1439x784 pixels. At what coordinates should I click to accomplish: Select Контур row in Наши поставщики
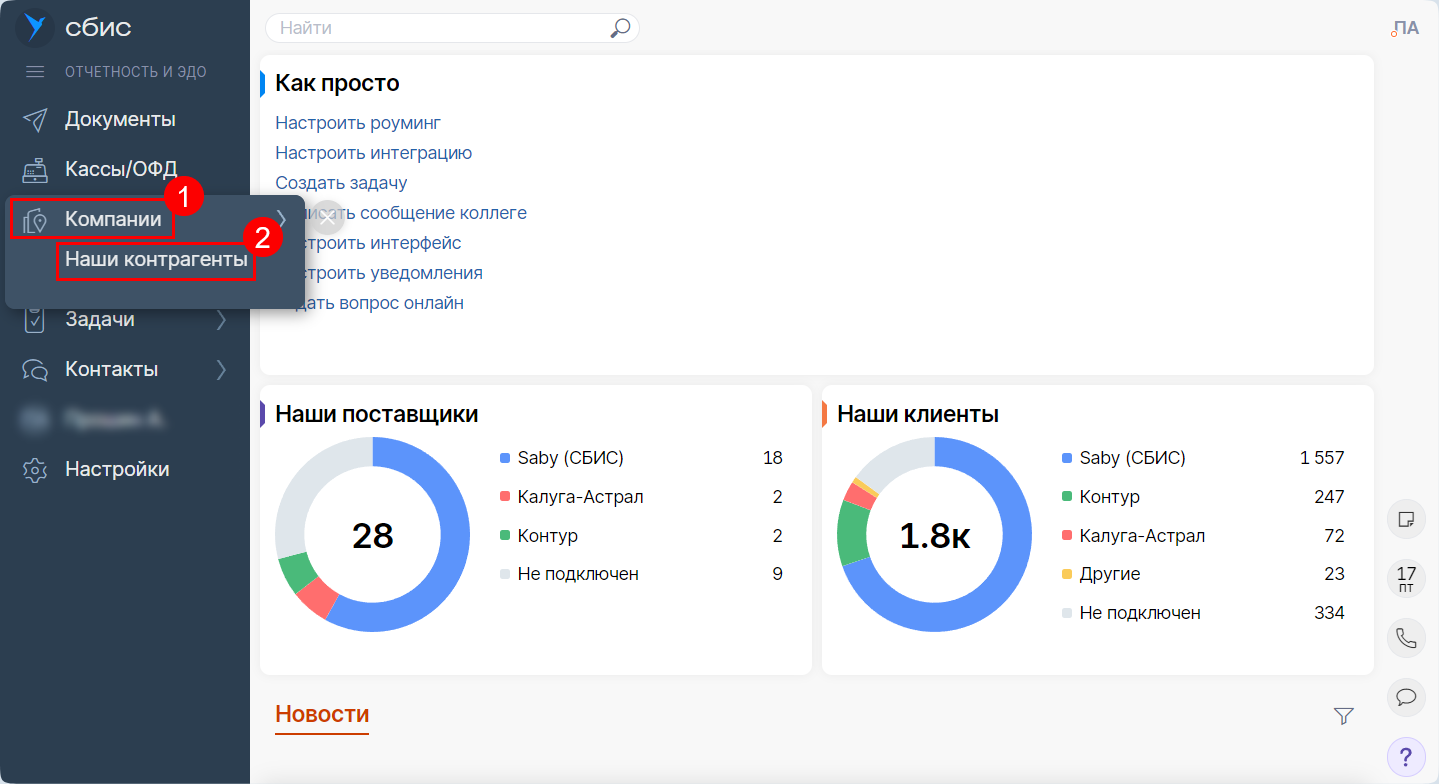[641, 536]
